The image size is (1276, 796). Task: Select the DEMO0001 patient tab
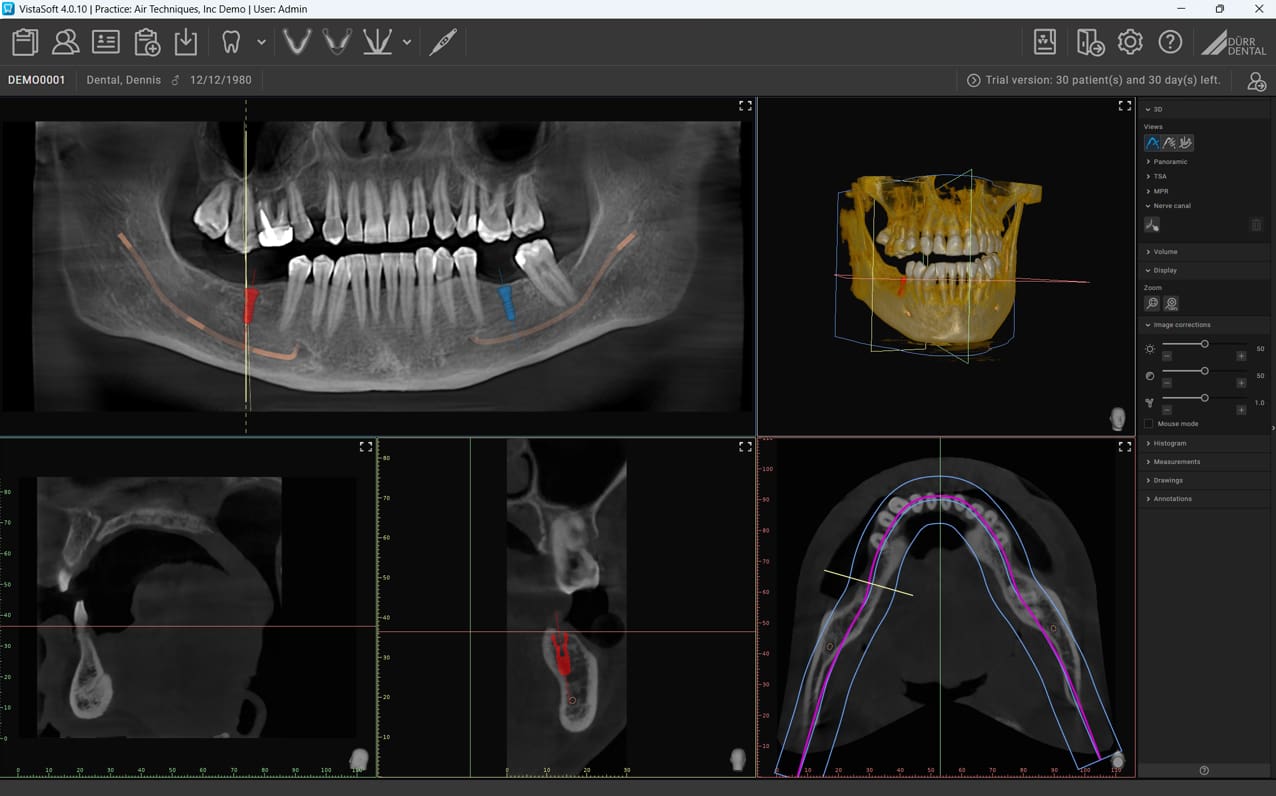click(x=38, y=79)
